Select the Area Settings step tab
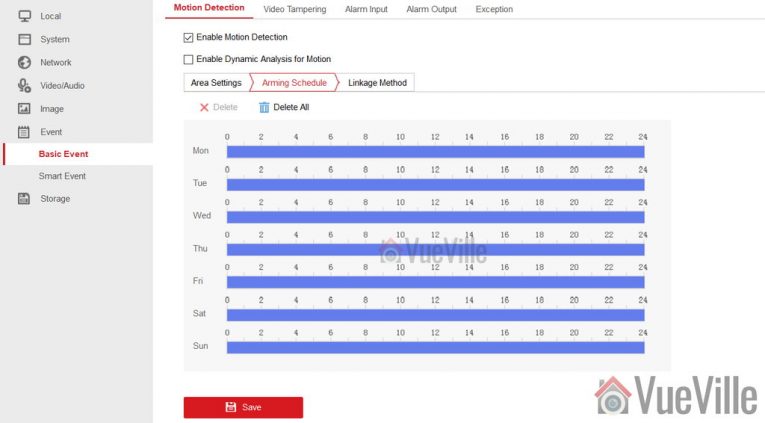Image resolution: width=765 pixels, height=423 pixels. pyautogui.click(x=216, y=83)
